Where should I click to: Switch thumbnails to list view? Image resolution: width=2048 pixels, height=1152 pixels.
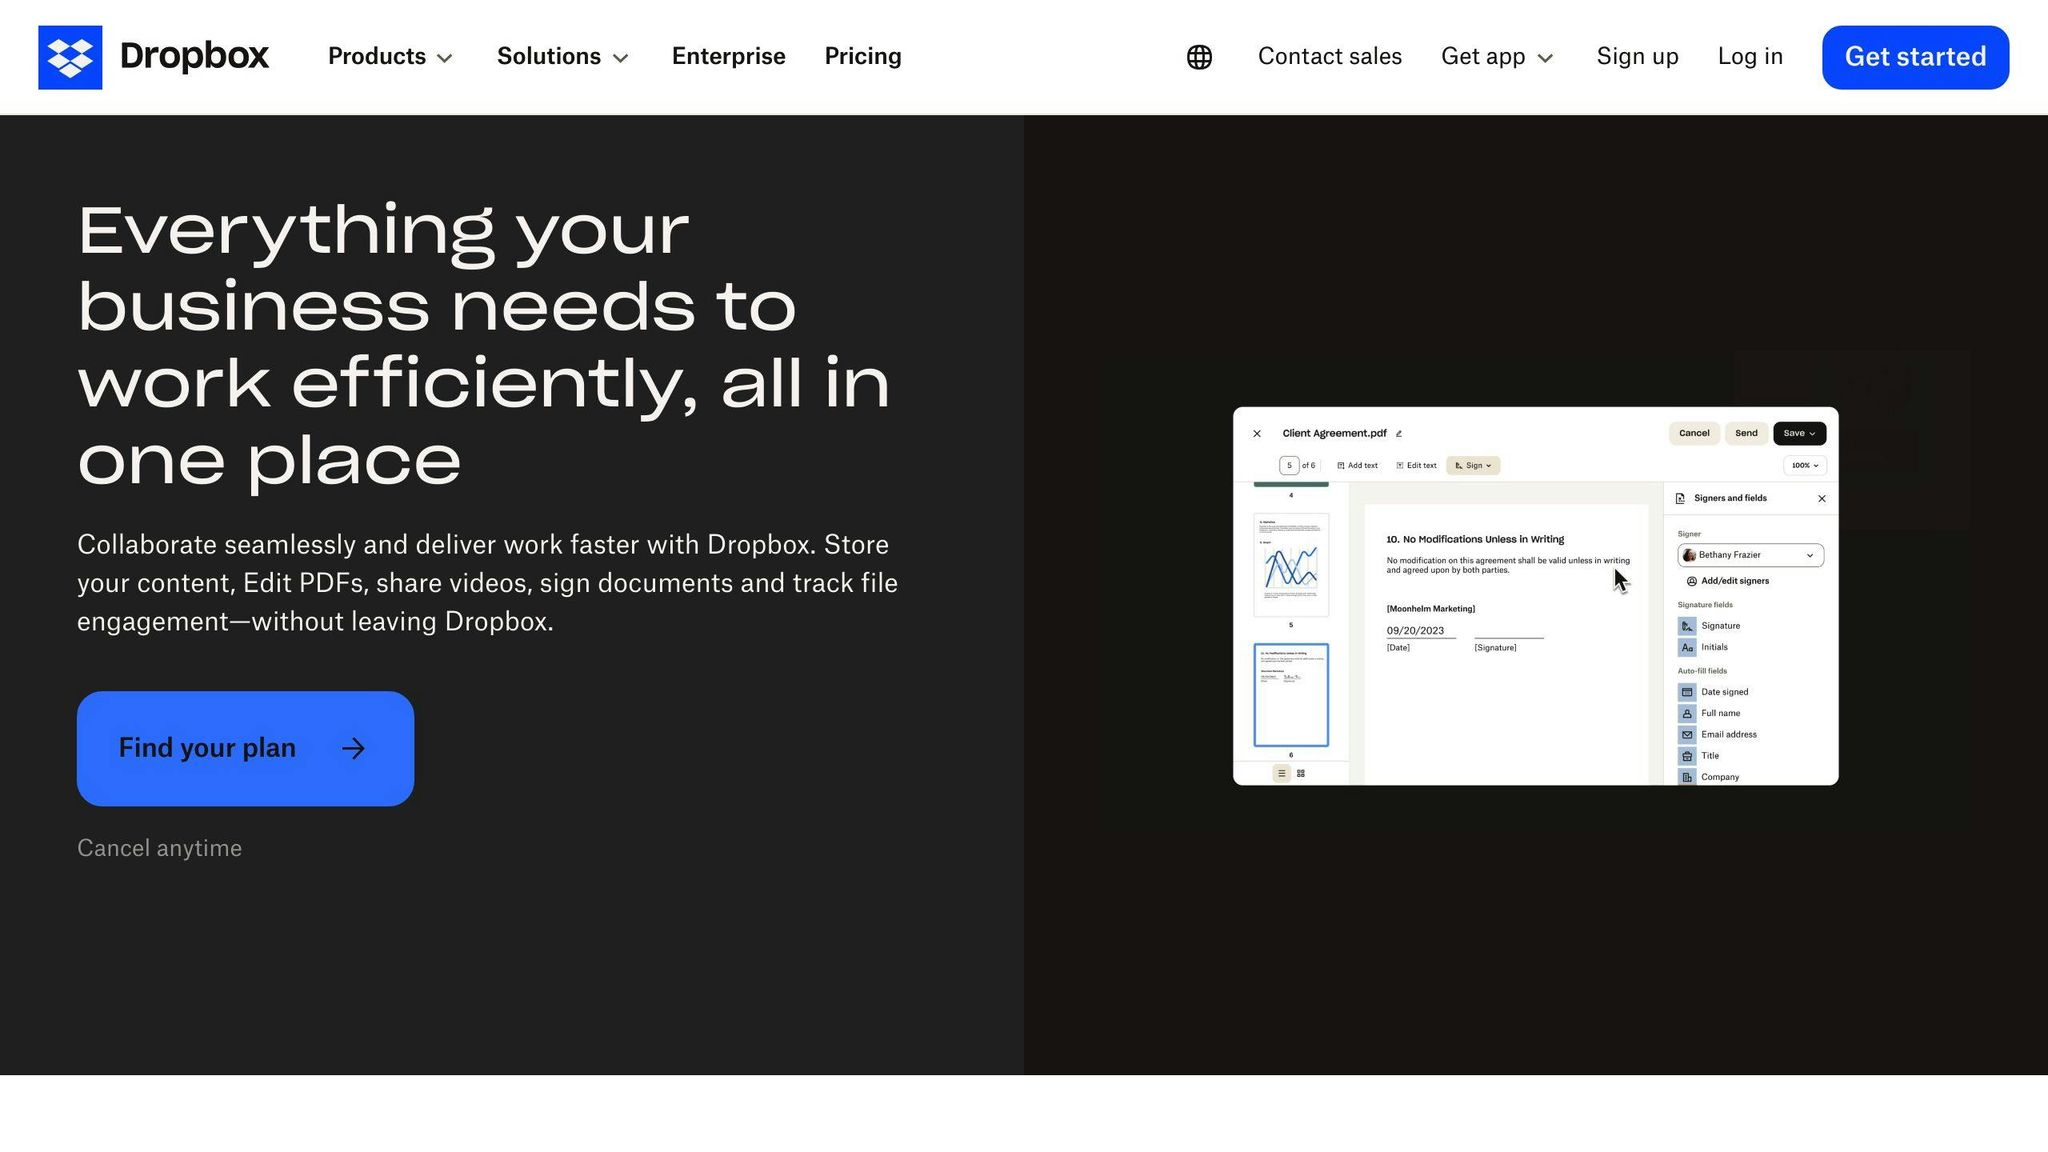[x=1281, y=773]
